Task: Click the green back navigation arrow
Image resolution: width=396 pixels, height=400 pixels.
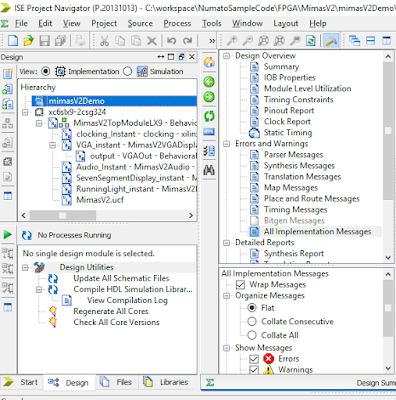Action: point(209,82)
